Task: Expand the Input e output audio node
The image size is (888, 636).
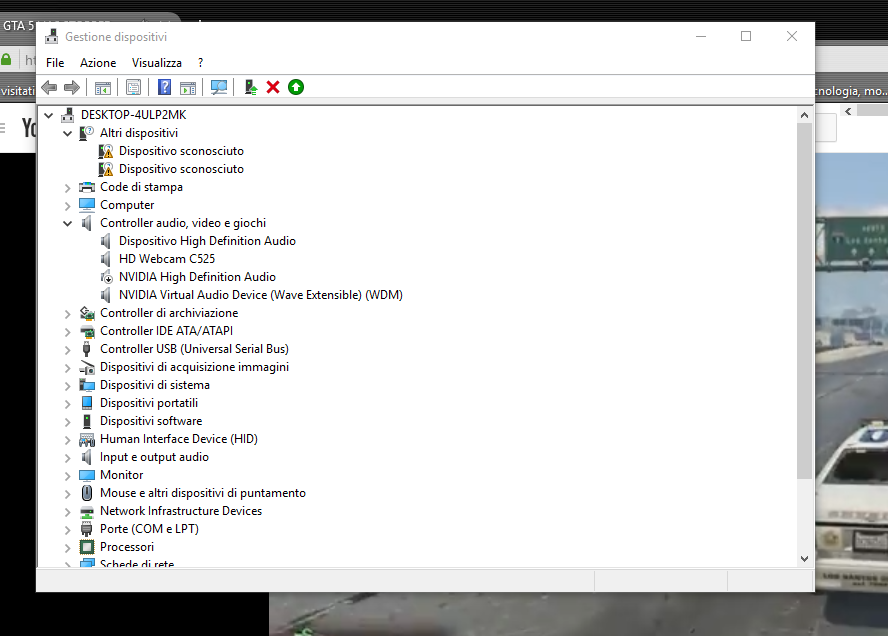Action: coord(67,458)
